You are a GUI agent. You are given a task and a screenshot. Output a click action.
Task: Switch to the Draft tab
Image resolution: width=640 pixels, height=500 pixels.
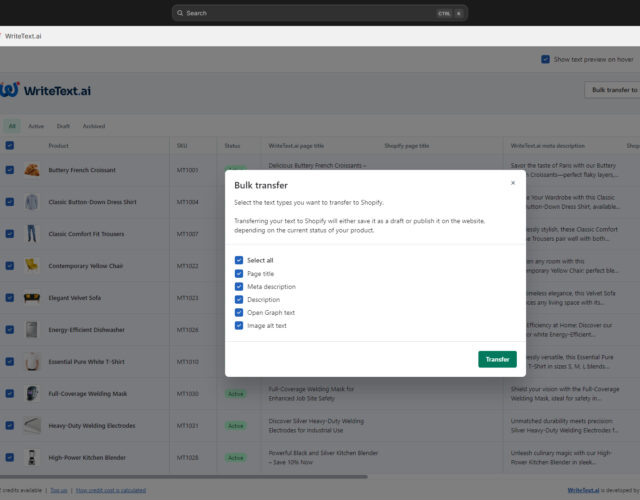point(63,126)
